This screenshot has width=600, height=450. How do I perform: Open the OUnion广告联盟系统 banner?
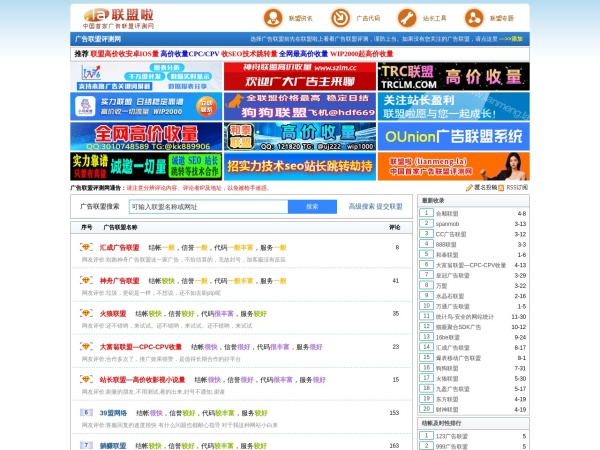point(454,136)
